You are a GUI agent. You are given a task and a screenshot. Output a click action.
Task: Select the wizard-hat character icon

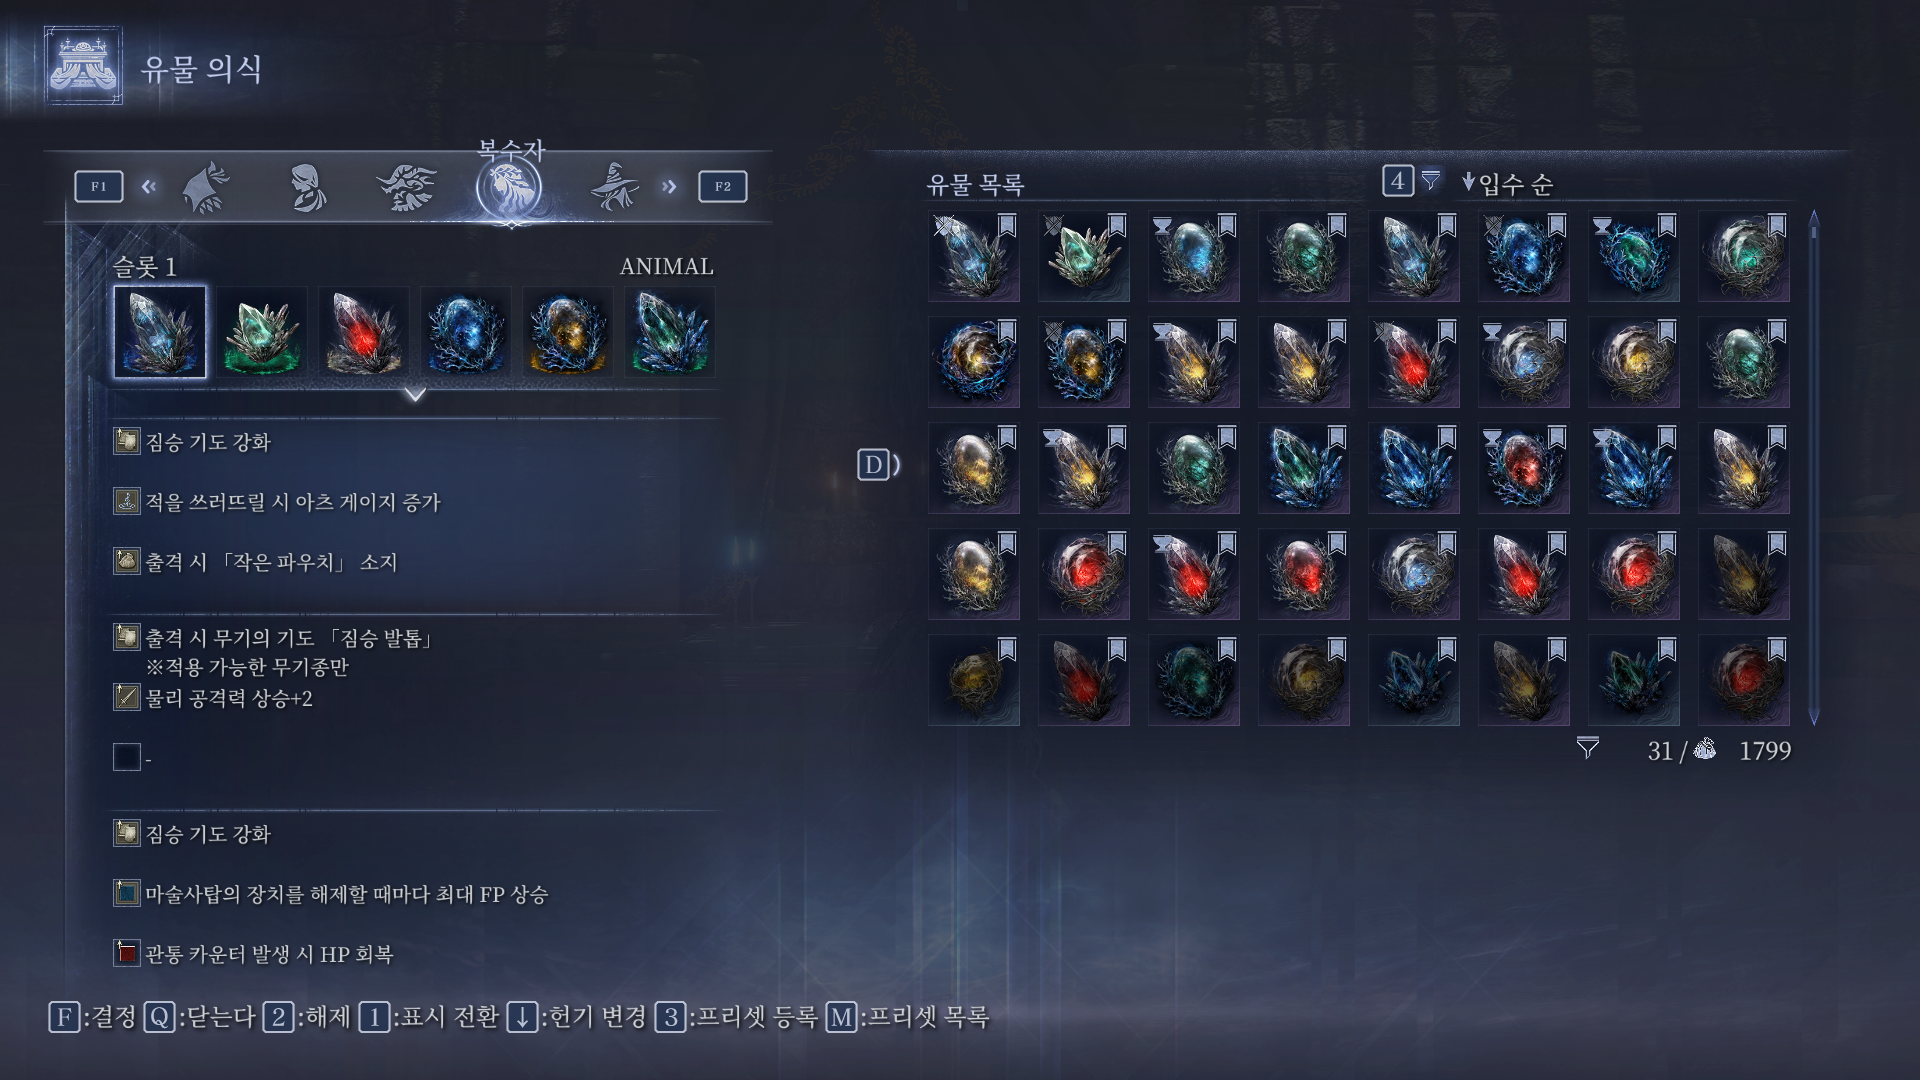click(614, 186)
